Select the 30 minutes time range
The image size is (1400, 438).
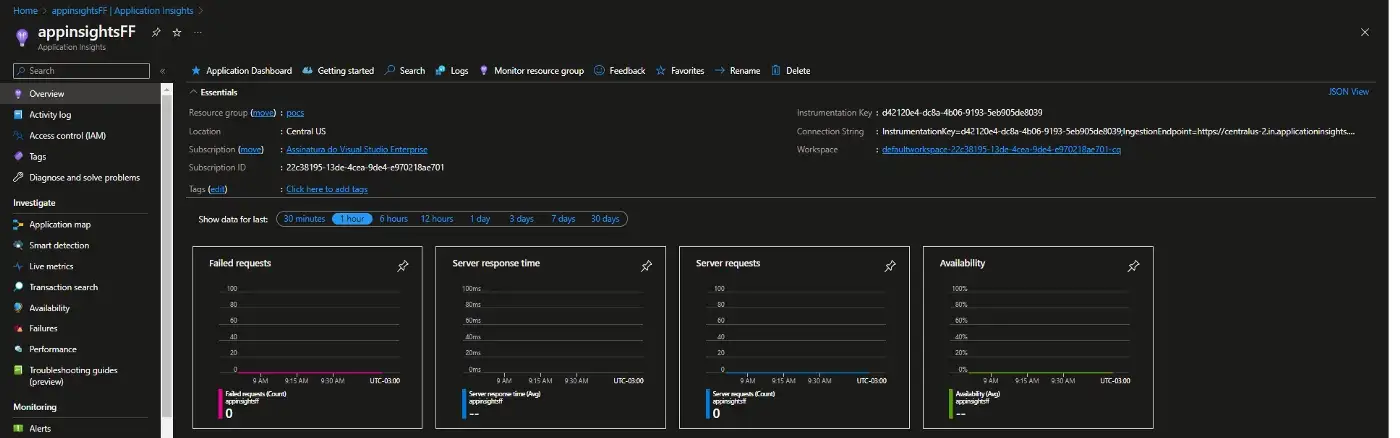pos(304,219)
